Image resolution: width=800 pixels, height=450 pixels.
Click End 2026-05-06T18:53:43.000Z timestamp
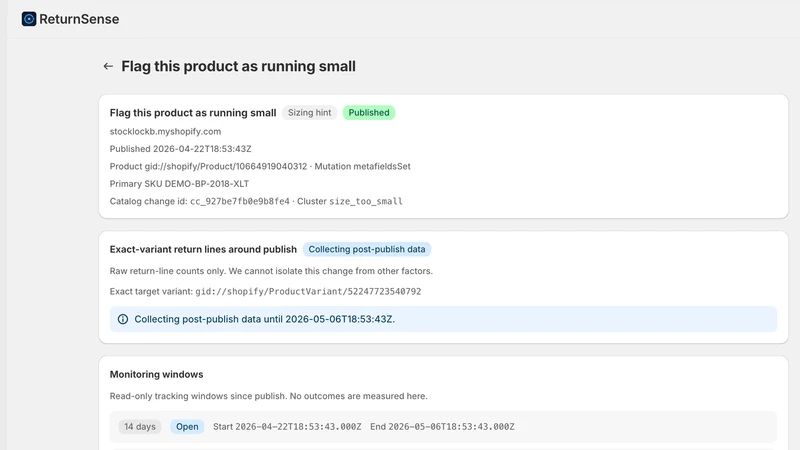click(x=442, y=427)
